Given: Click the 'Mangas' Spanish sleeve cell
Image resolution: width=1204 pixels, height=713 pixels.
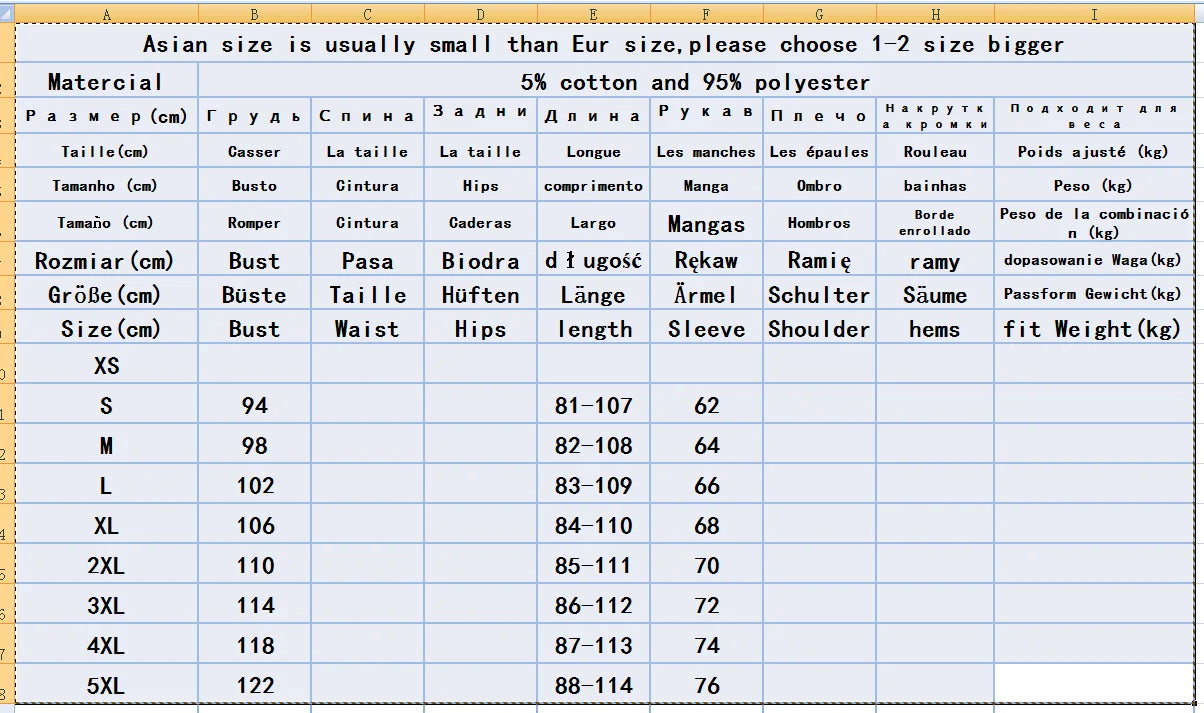Looking at the screenshot, I should 707,224.
